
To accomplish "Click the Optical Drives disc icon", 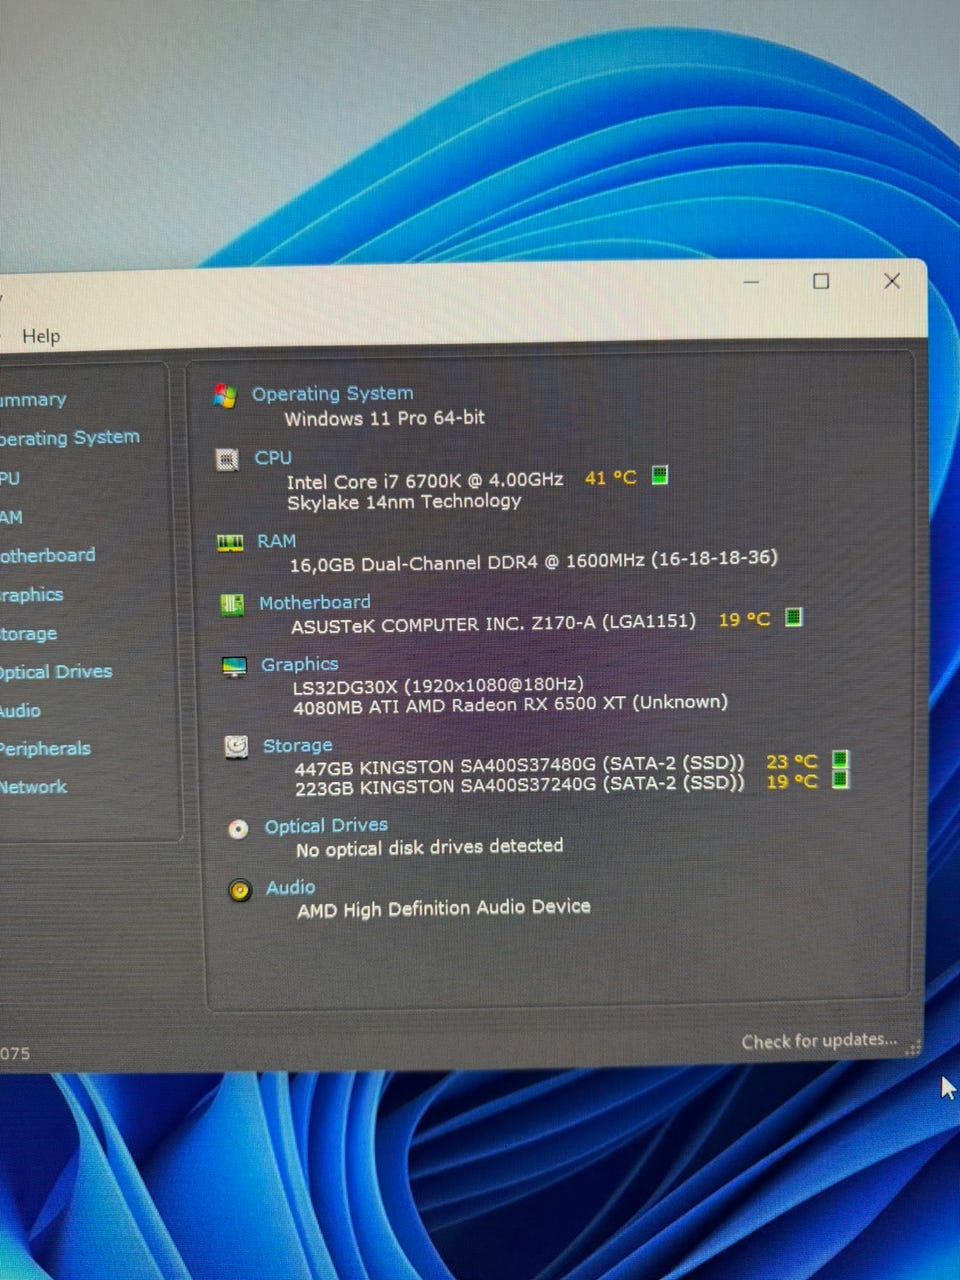I will pyautogui.click(x=238, y=829).
